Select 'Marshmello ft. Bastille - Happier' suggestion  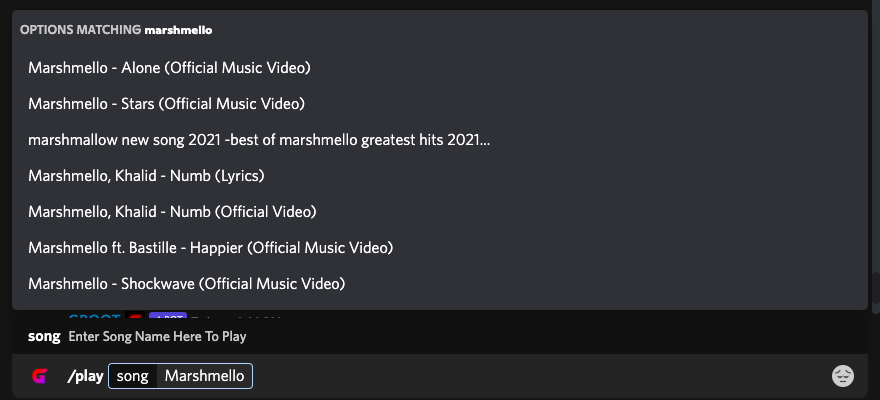[210, 248]
